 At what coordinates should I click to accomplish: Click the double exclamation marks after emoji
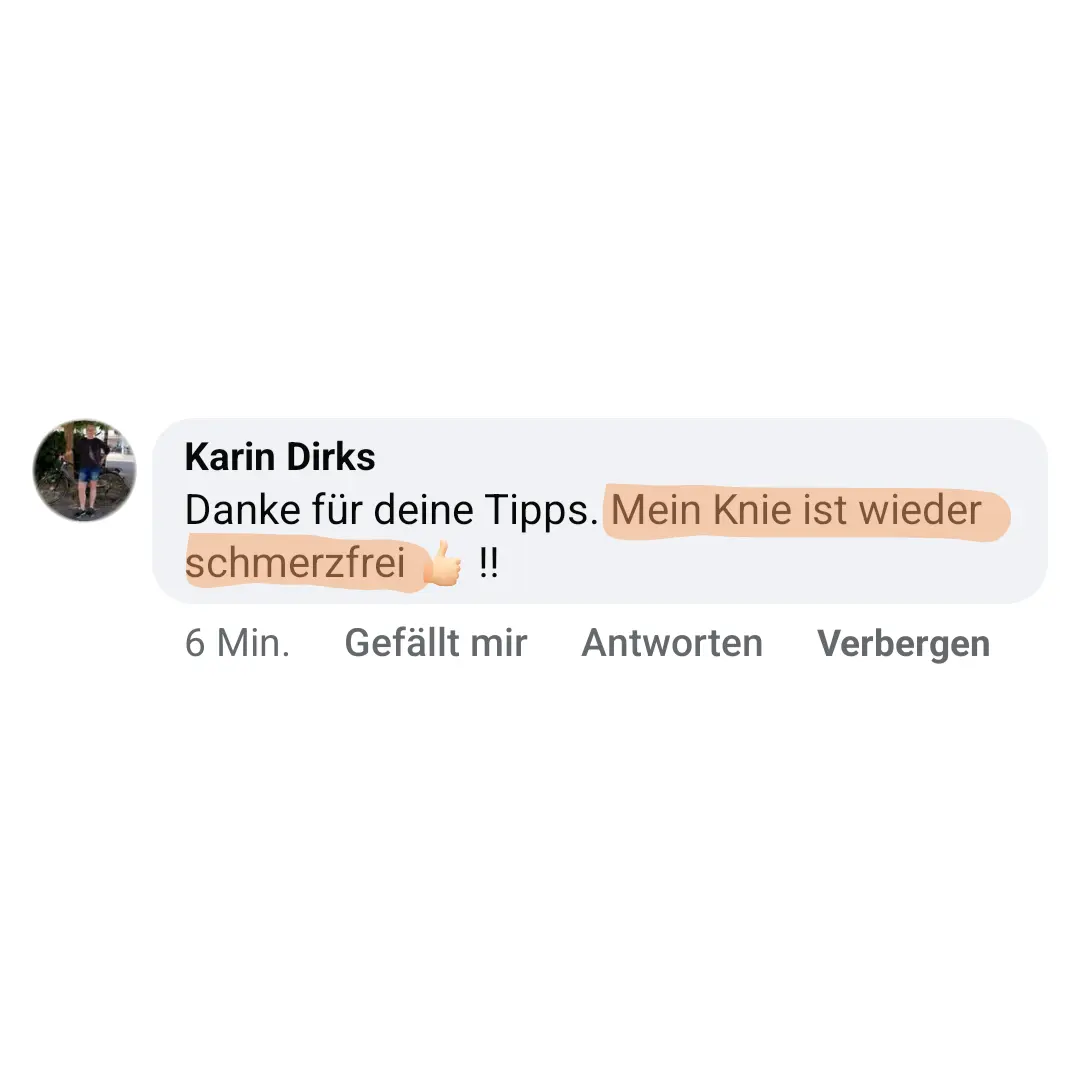[x=488, y=563]
